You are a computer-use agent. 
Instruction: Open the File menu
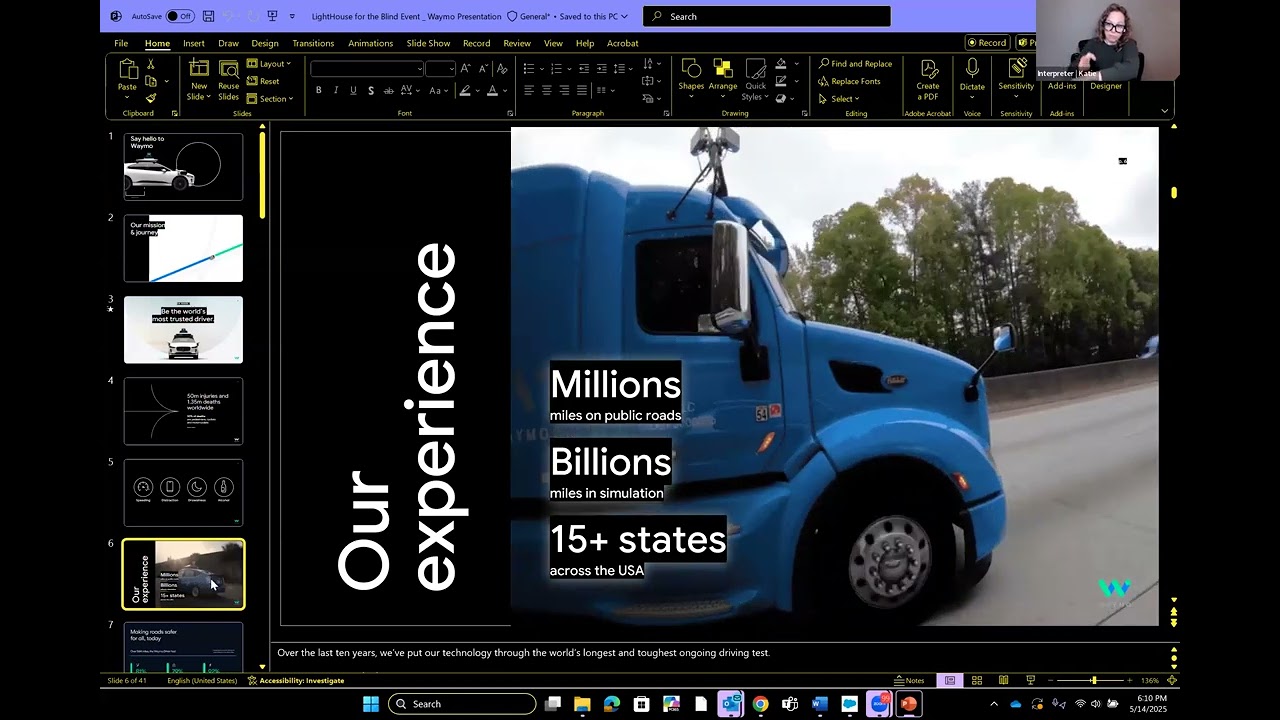[121, 43]
